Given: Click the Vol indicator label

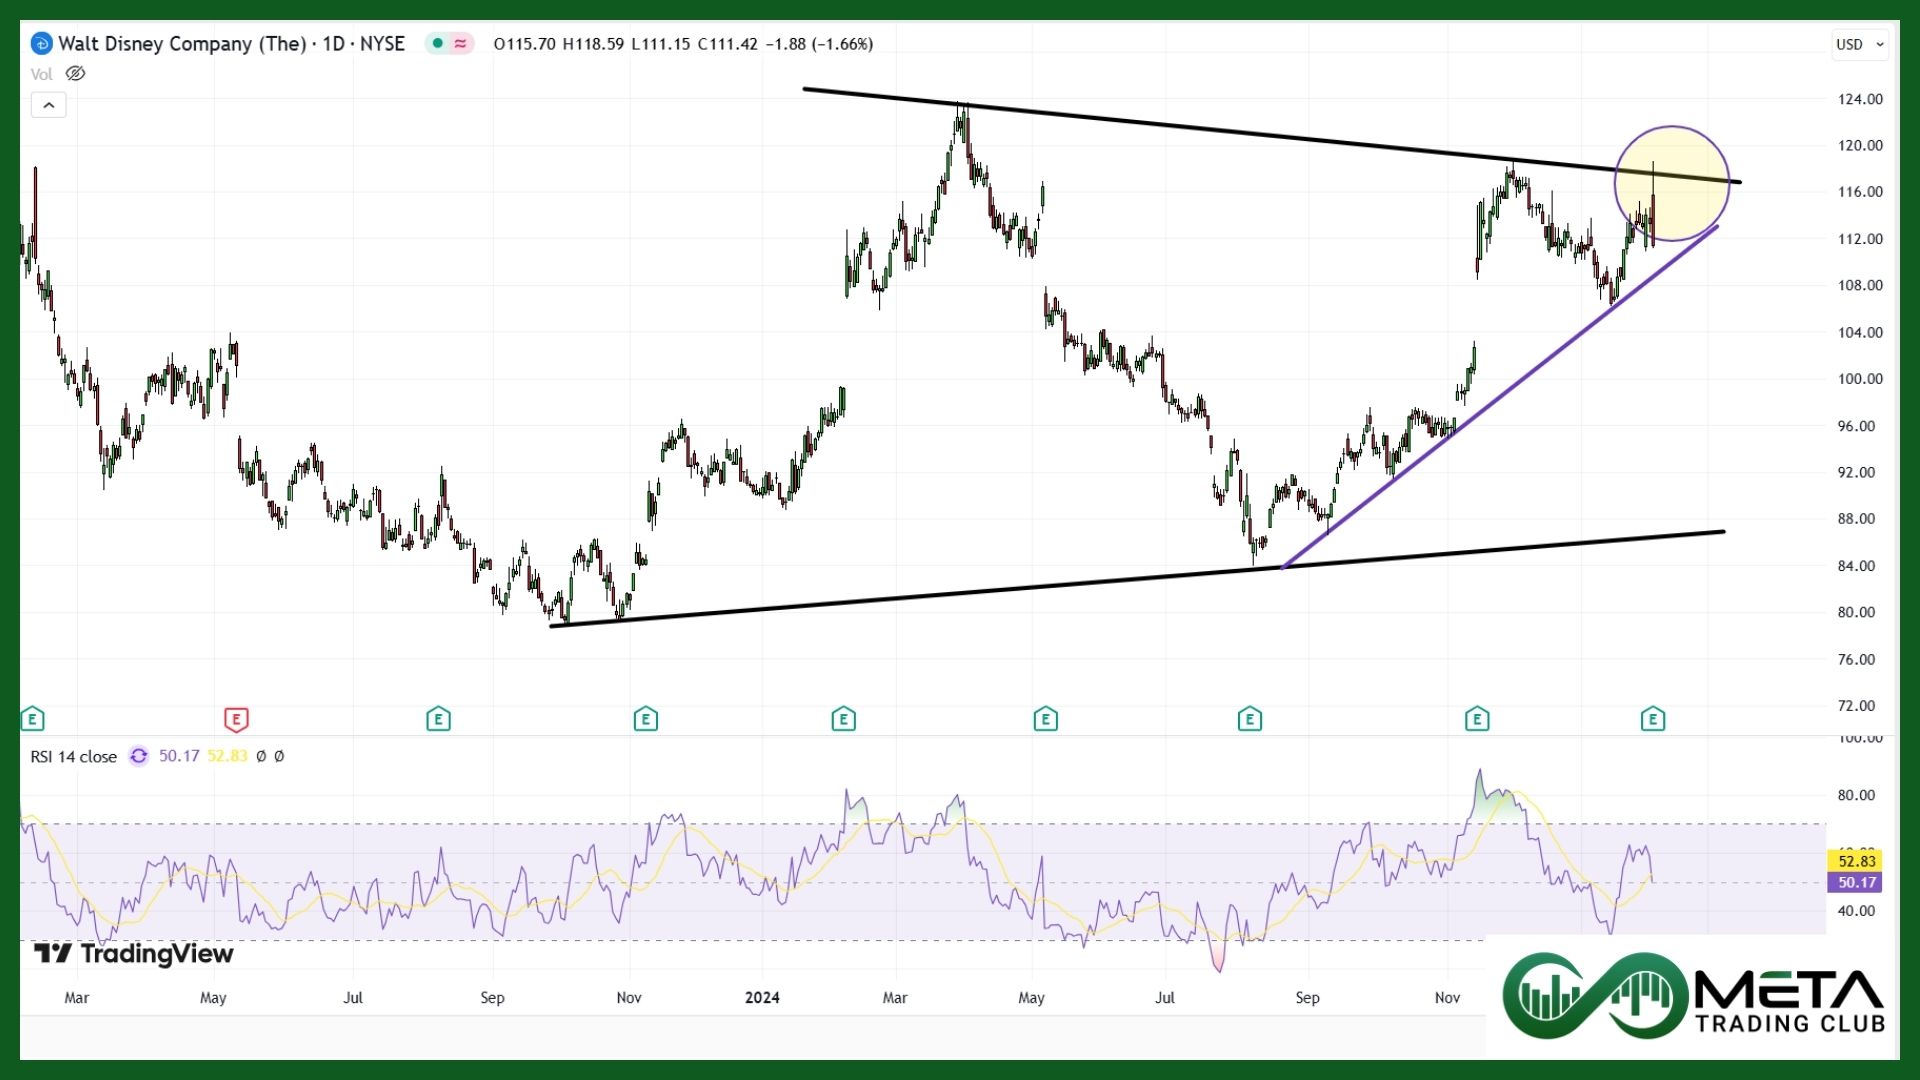Looking at the screenshot, I should 41,74.
